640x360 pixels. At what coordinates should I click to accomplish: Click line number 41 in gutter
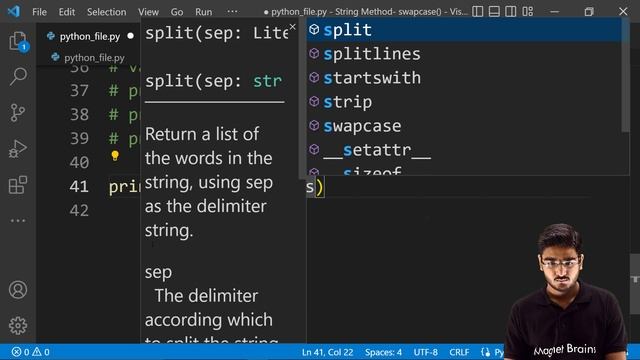coord(79,187)
